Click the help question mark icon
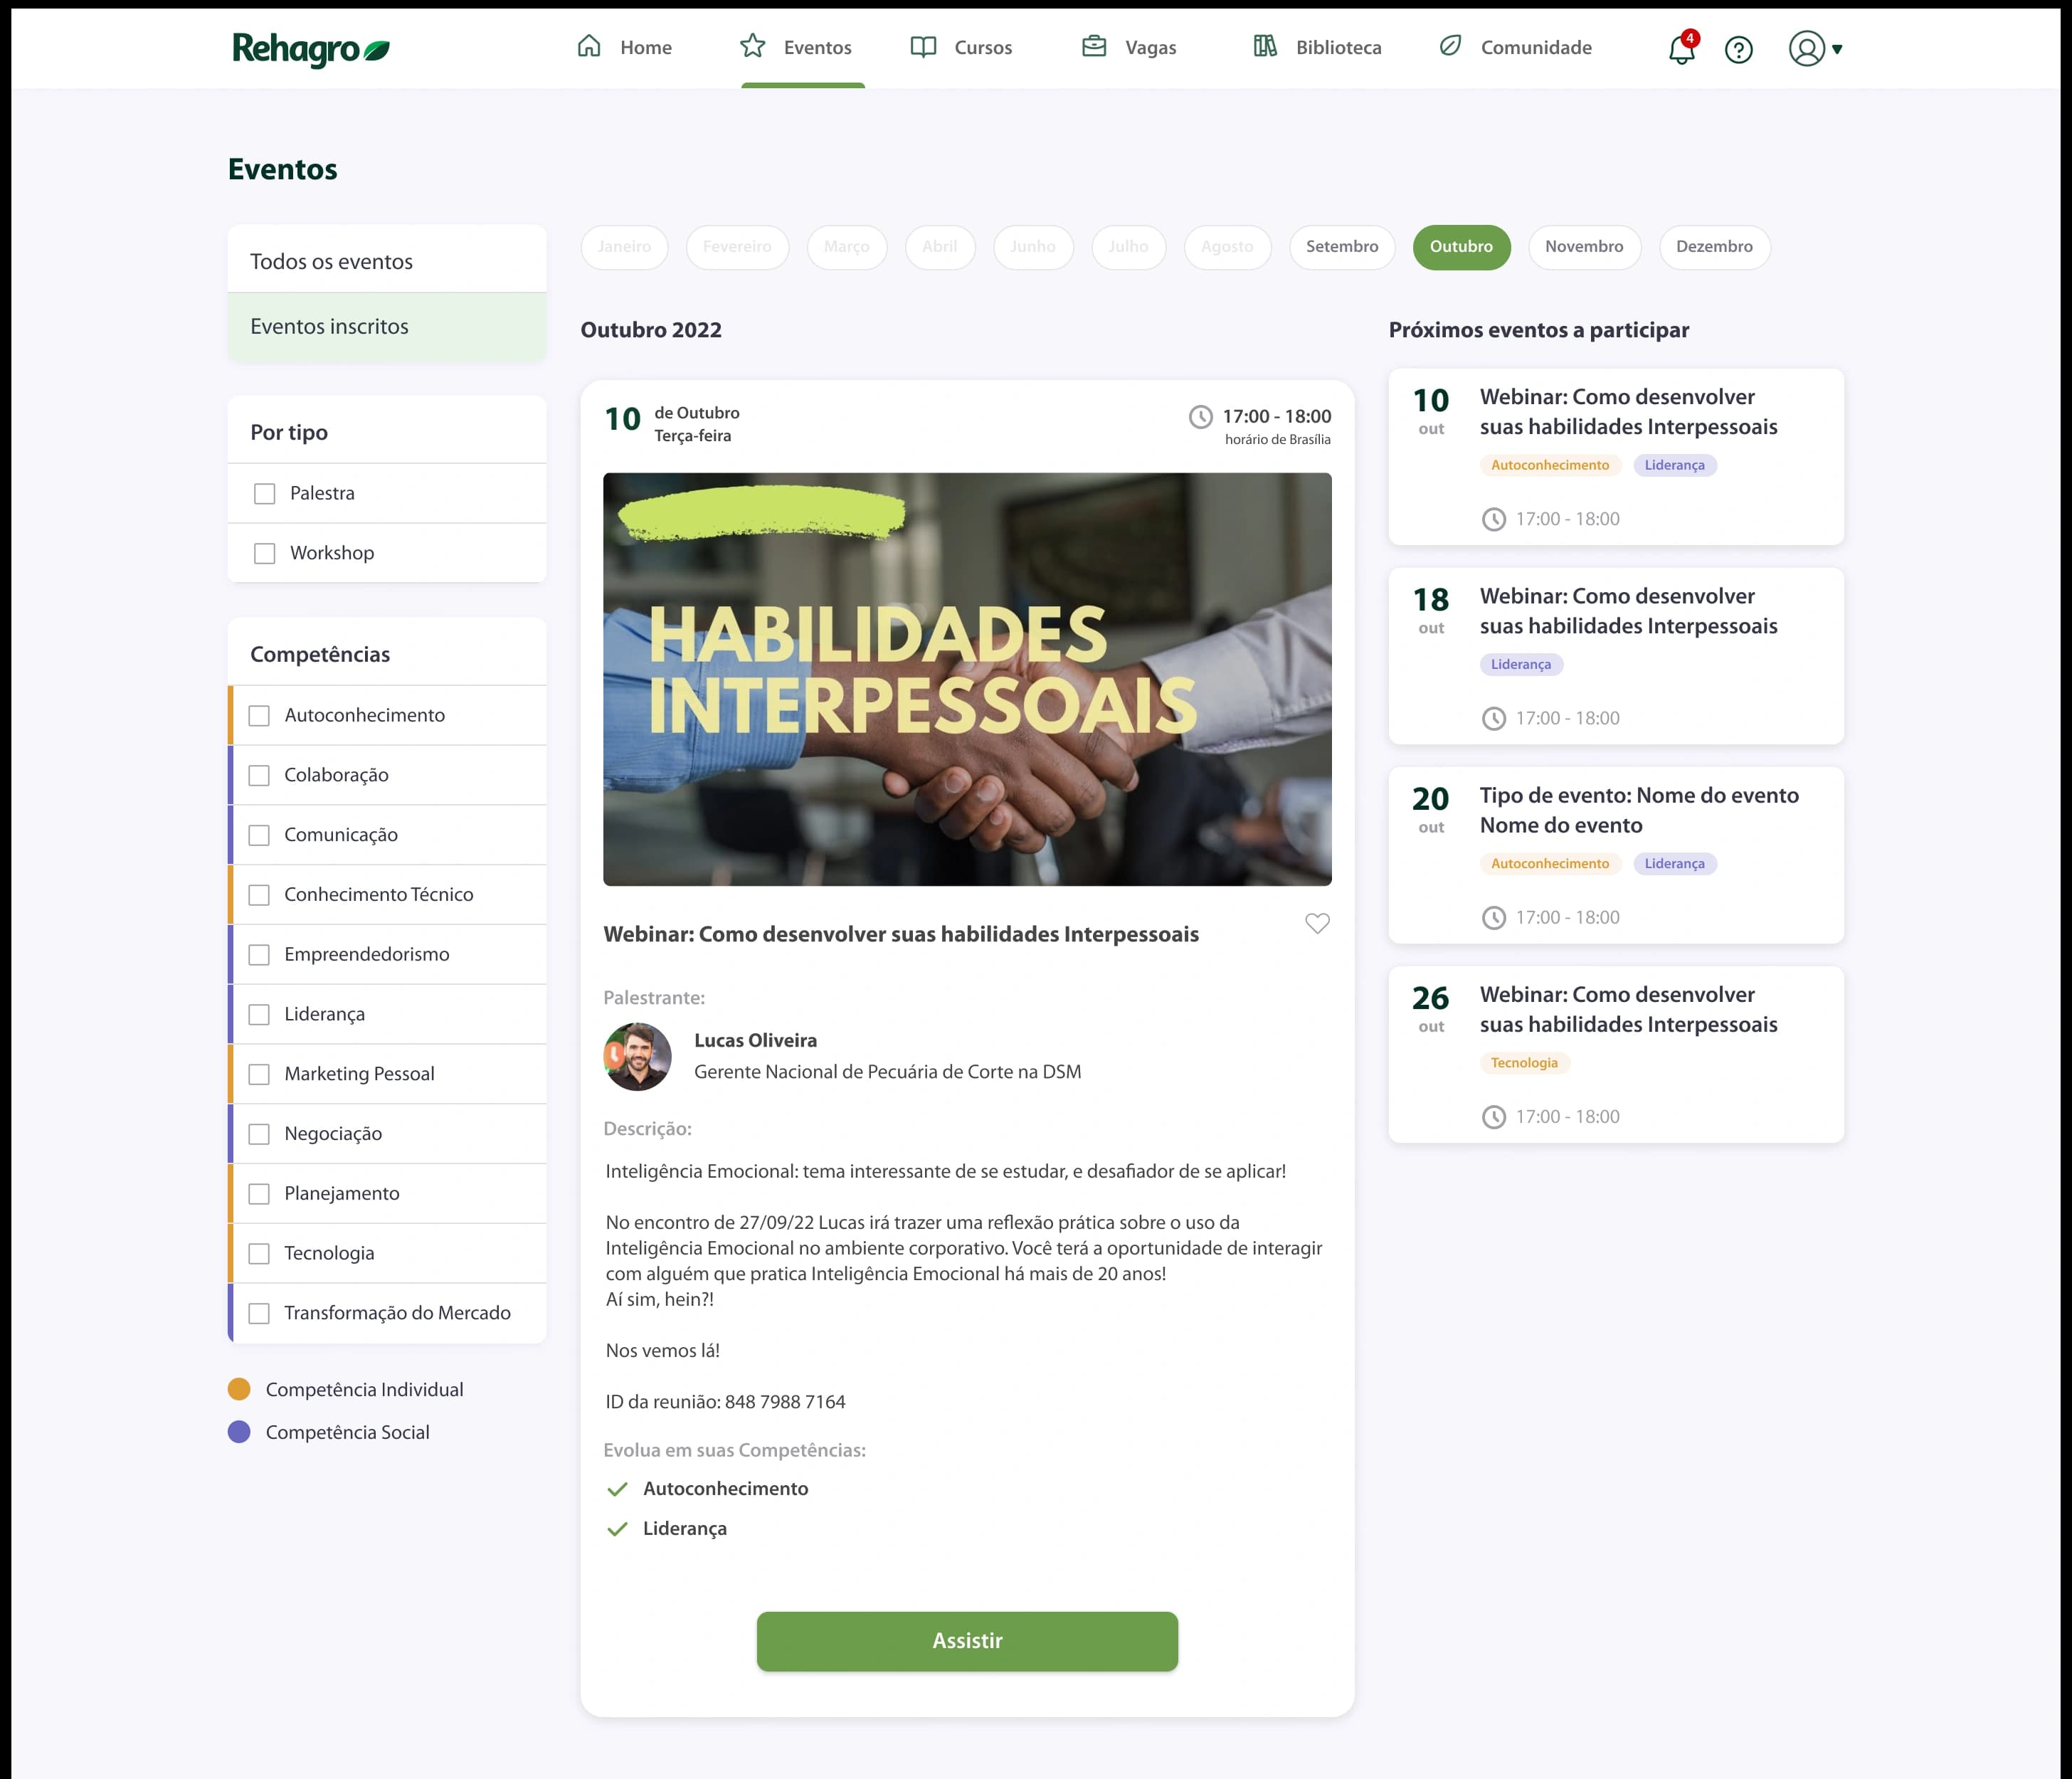Viewport: 2072px width, 1779px height. [1739, 49]
